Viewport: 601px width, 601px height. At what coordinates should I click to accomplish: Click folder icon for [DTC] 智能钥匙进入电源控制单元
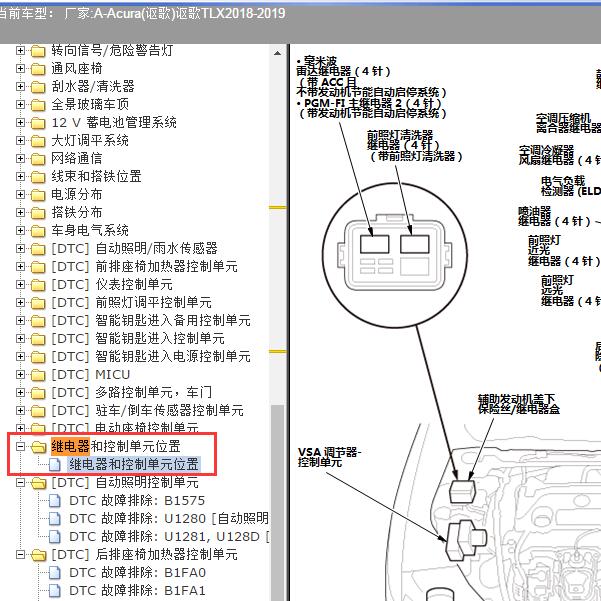38,357
